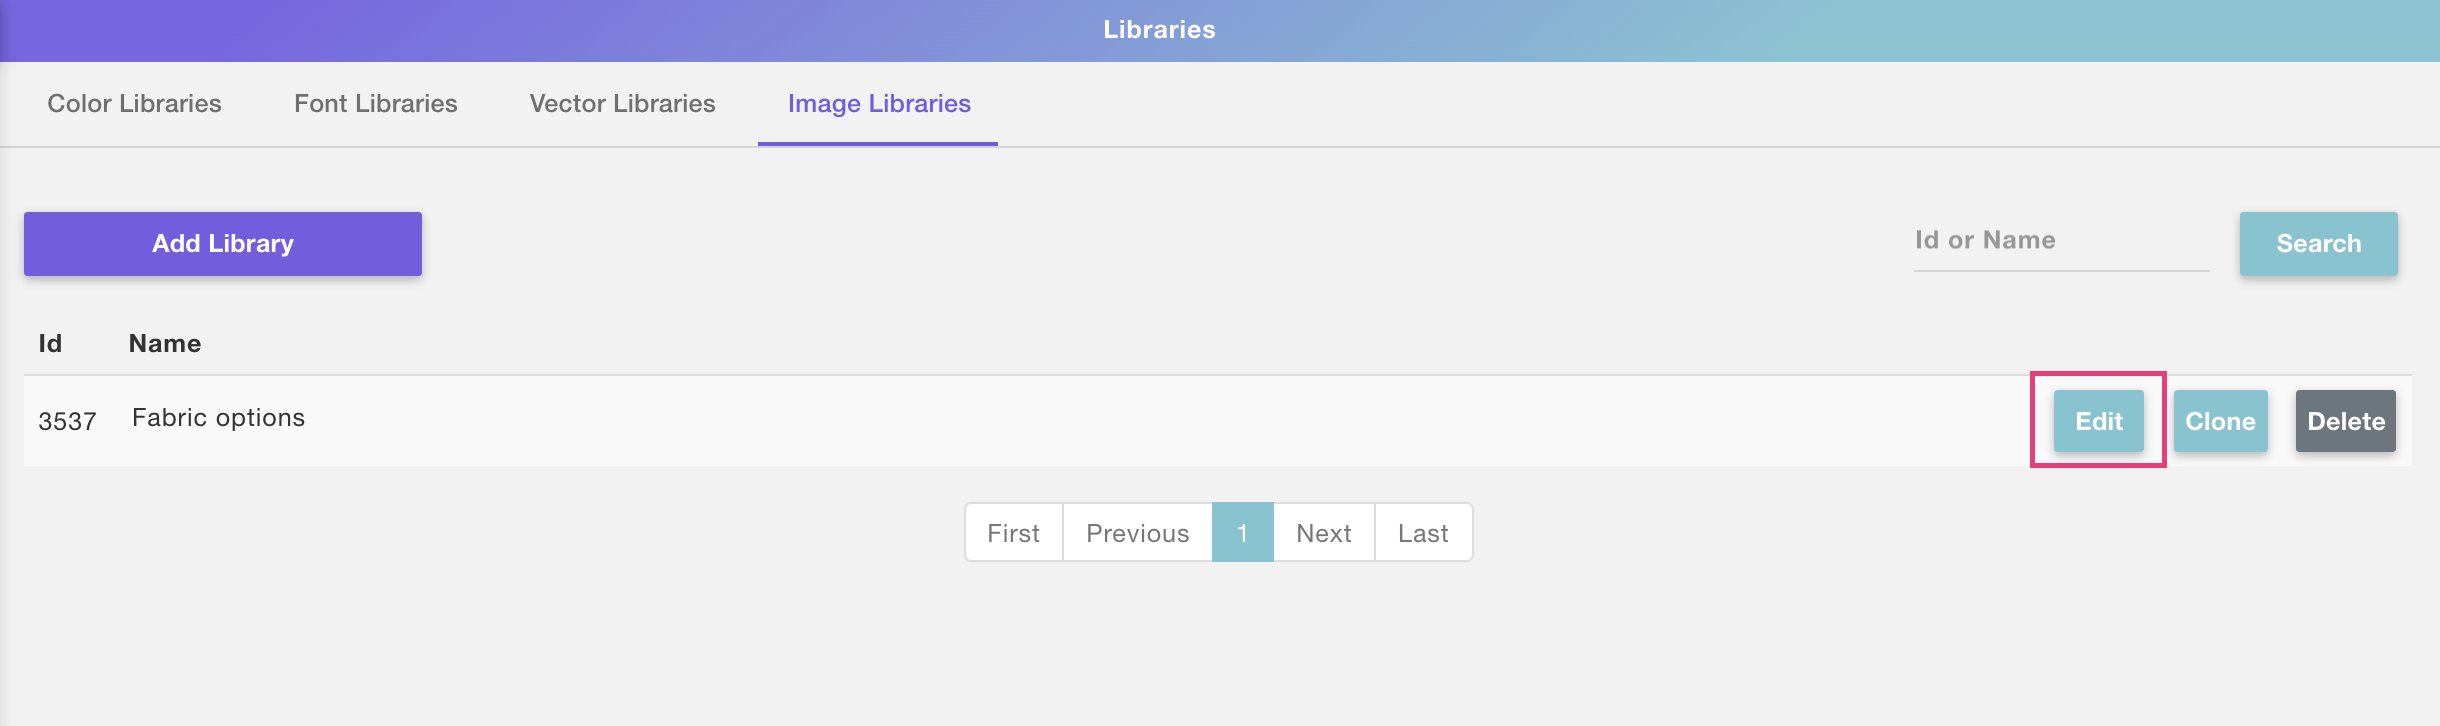The height and width of the screenshot is (726, 2440).
Task: Go to the First page
Action: click(x=1013, y=533)
